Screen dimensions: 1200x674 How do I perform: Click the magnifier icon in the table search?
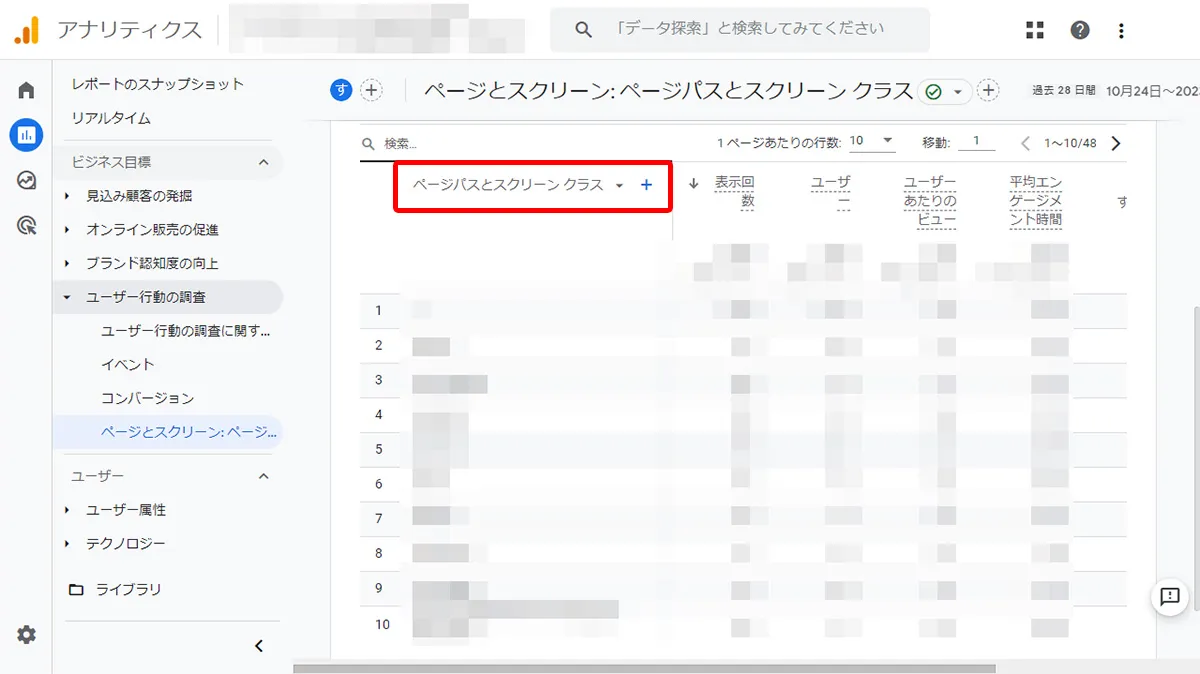coord(369,144)
